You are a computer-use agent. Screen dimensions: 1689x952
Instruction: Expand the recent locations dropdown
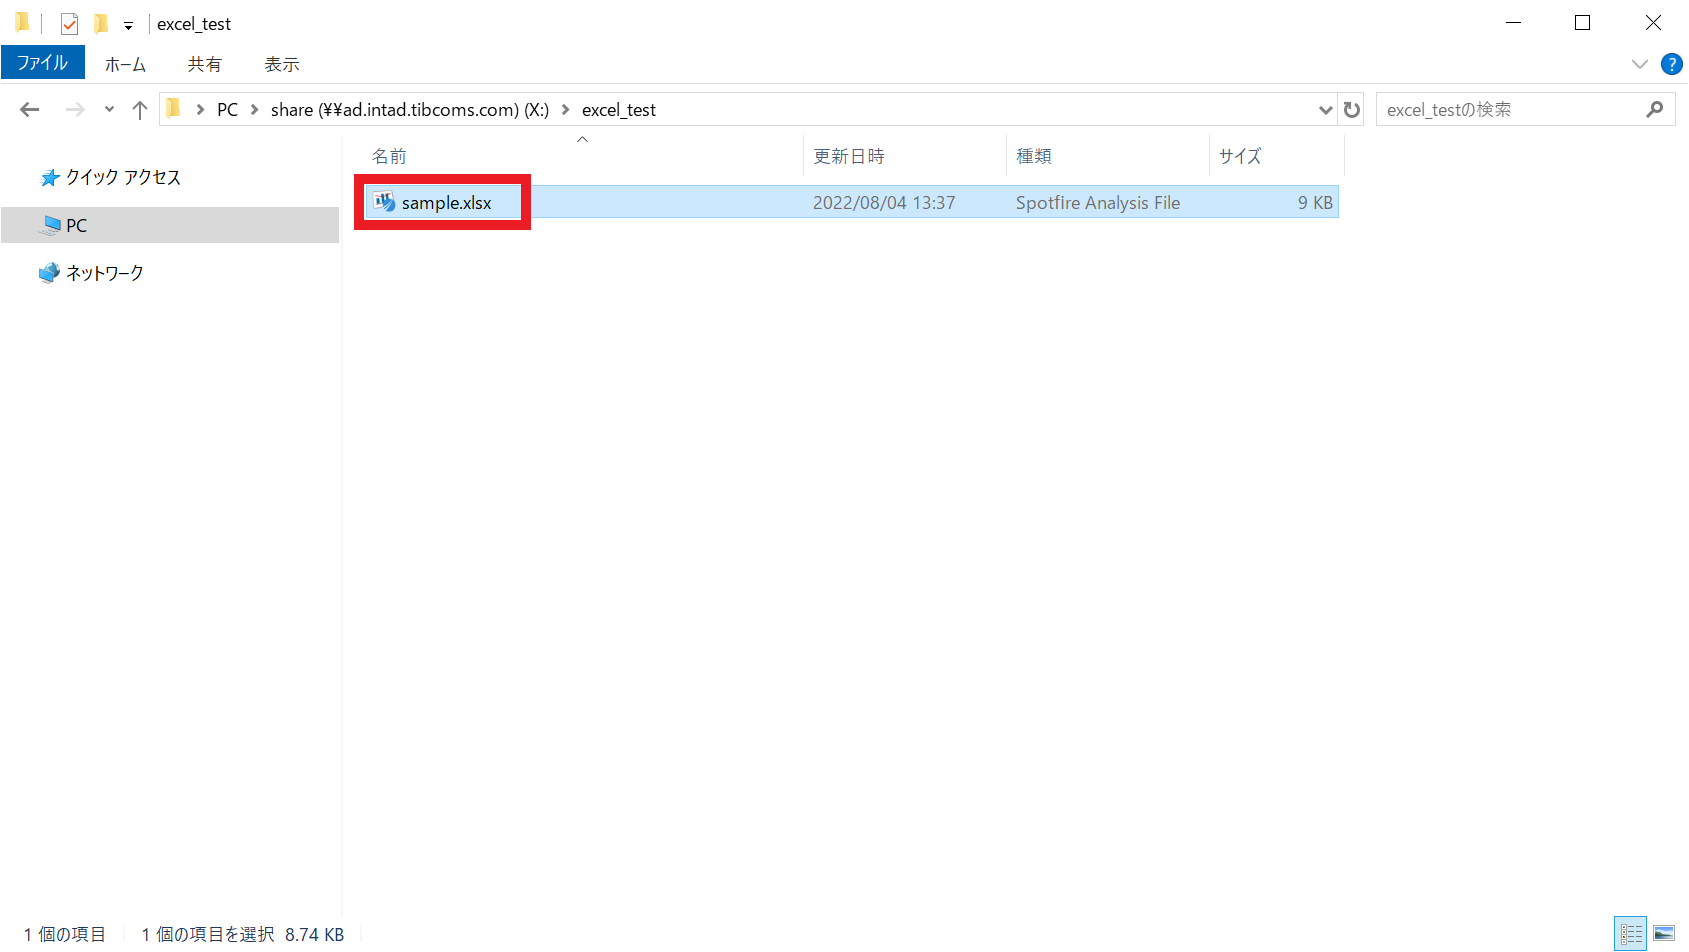coord(109,110)
